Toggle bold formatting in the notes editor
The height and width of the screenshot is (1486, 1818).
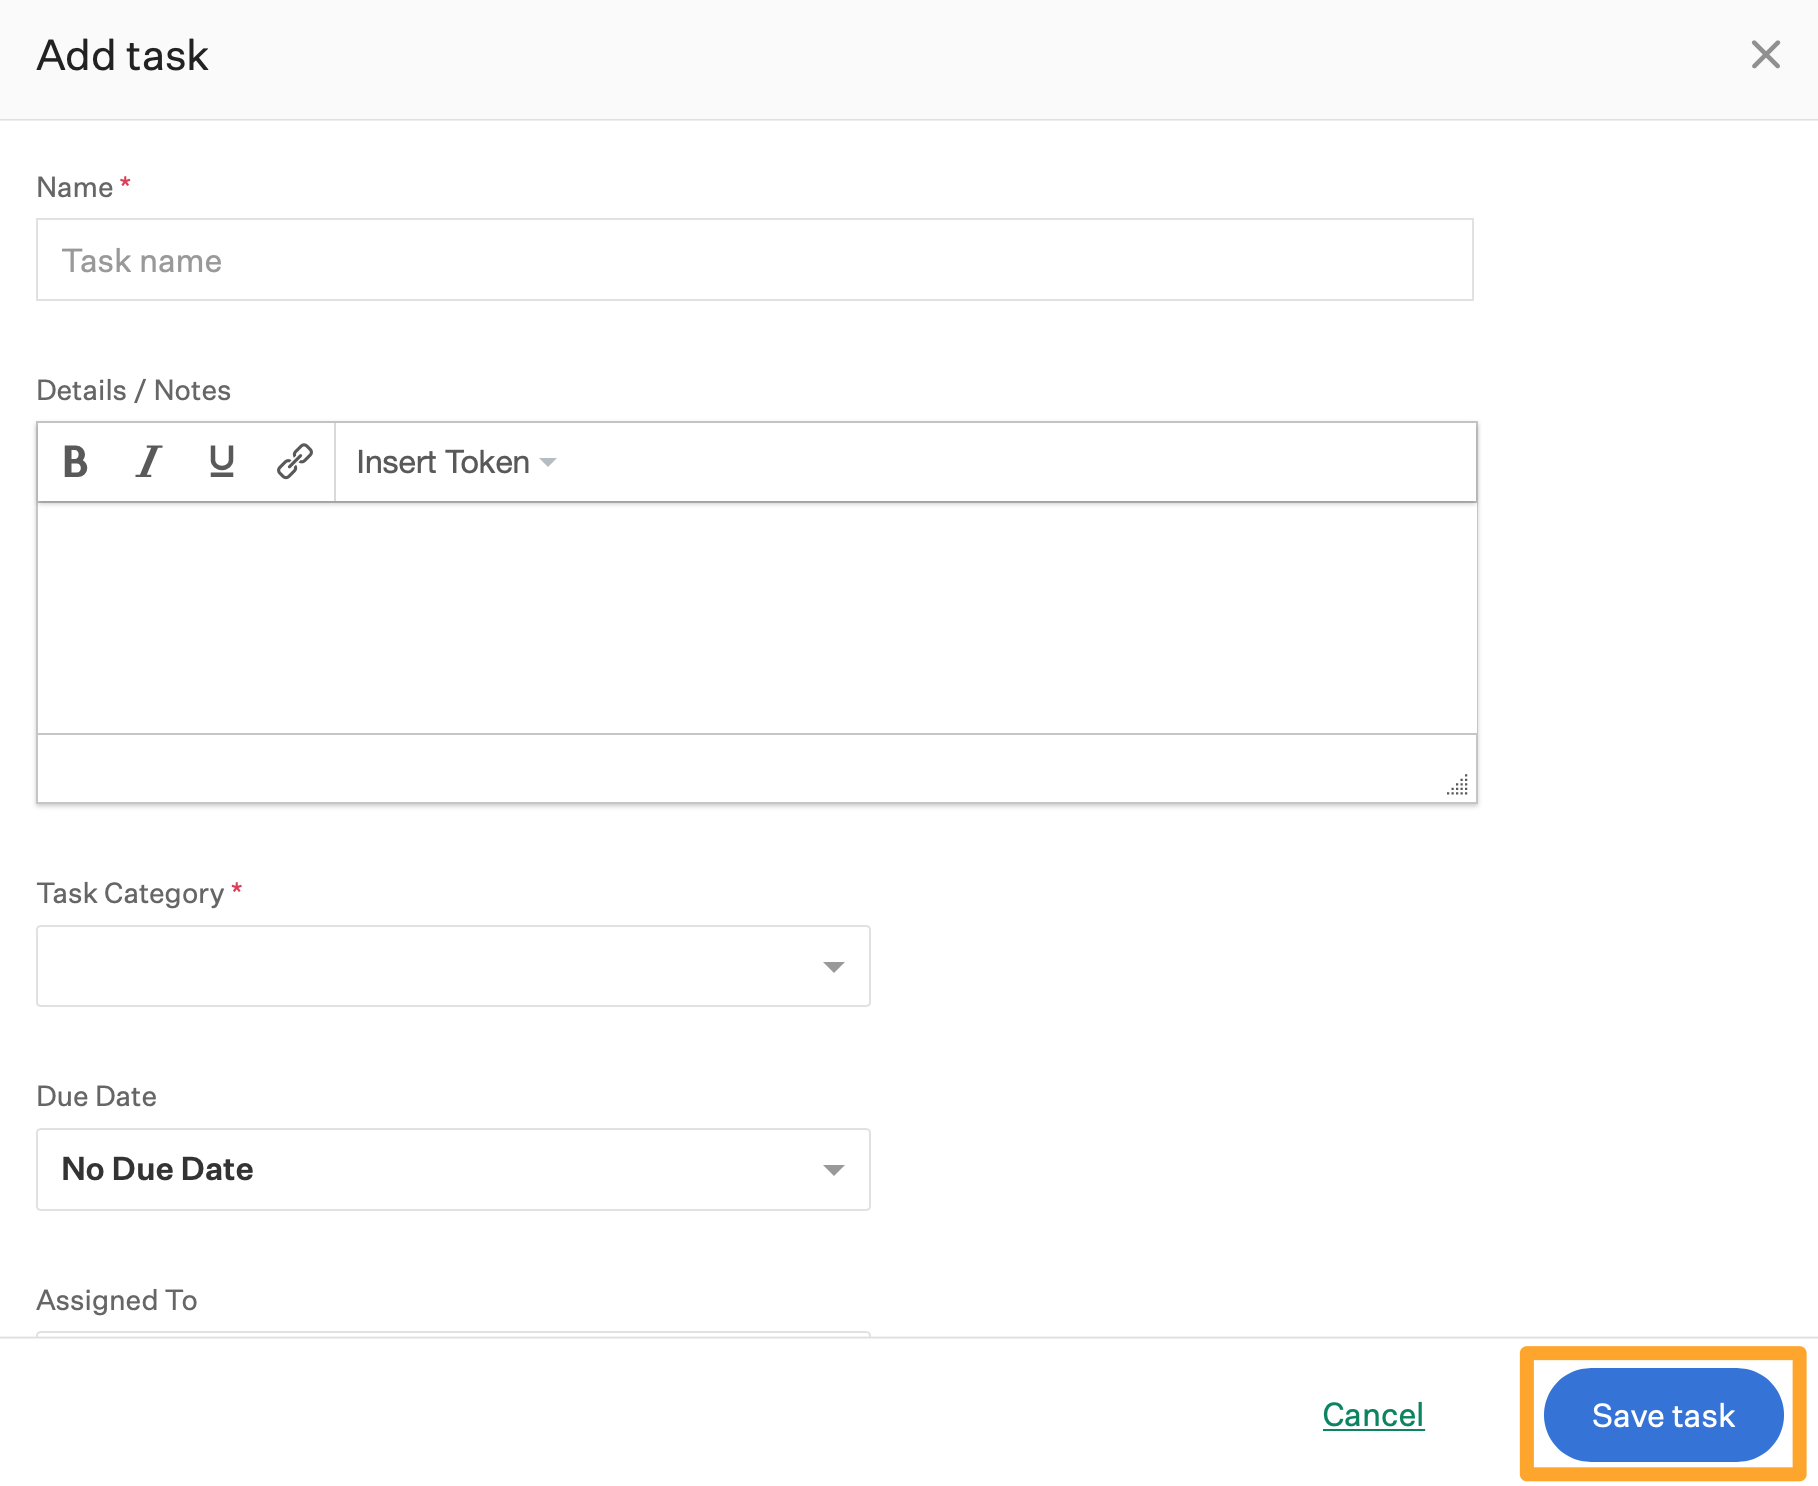click(x=75, y=462)
